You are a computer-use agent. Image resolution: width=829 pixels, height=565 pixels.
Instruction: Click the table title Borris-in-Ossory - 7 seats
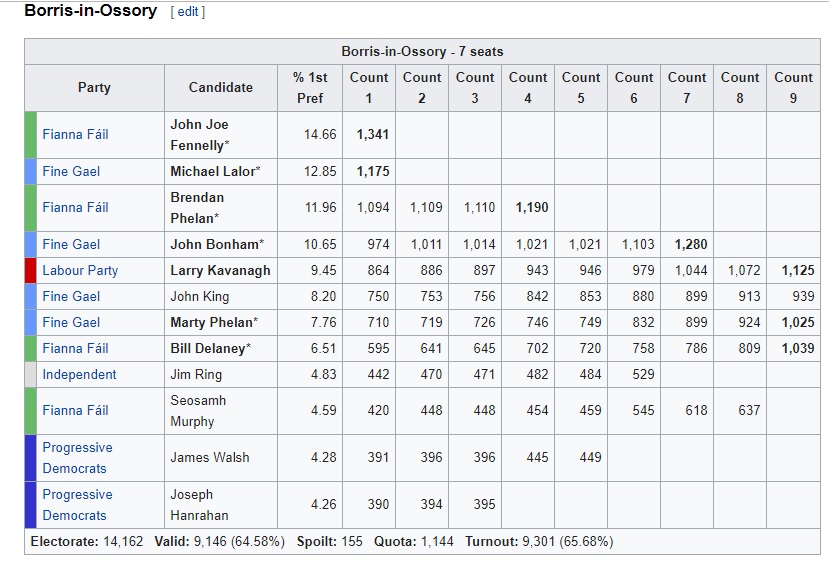point(422,52)
